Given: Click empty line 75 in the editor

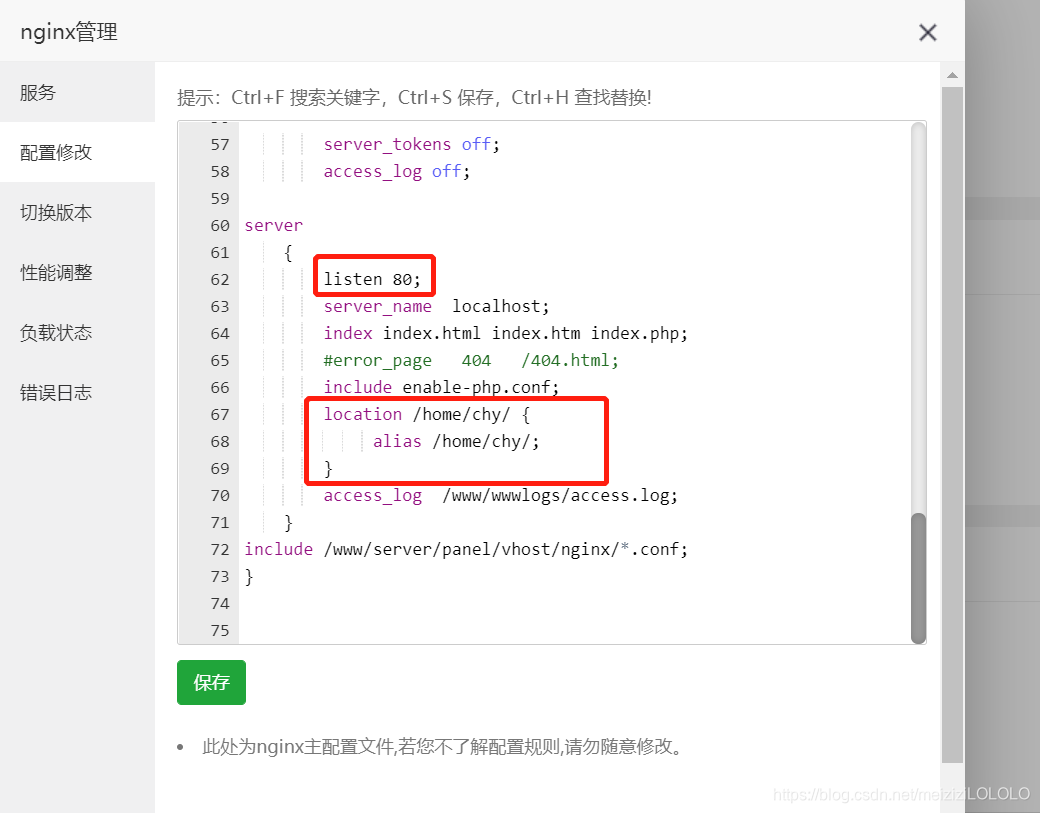Looking at the screenshot, I should coord(574,631).
